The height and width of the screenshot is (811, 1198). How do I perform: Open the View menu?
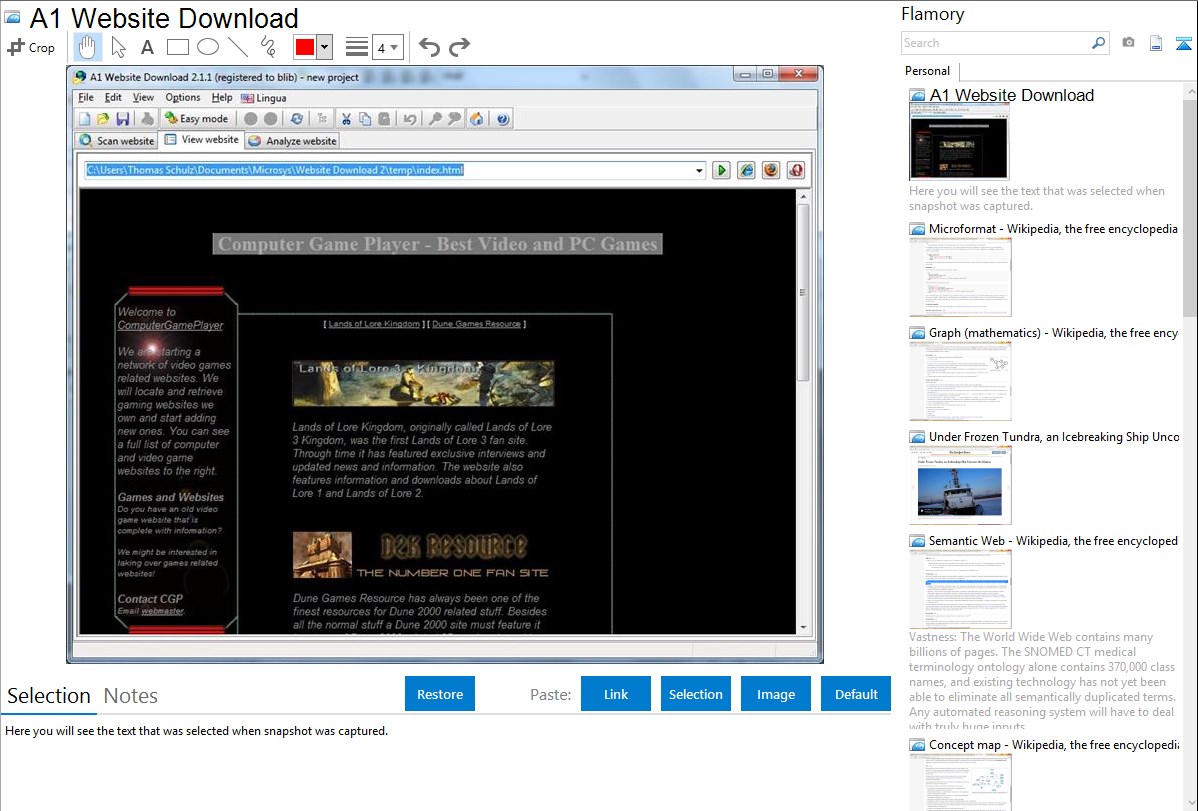[x=143, y=98]
